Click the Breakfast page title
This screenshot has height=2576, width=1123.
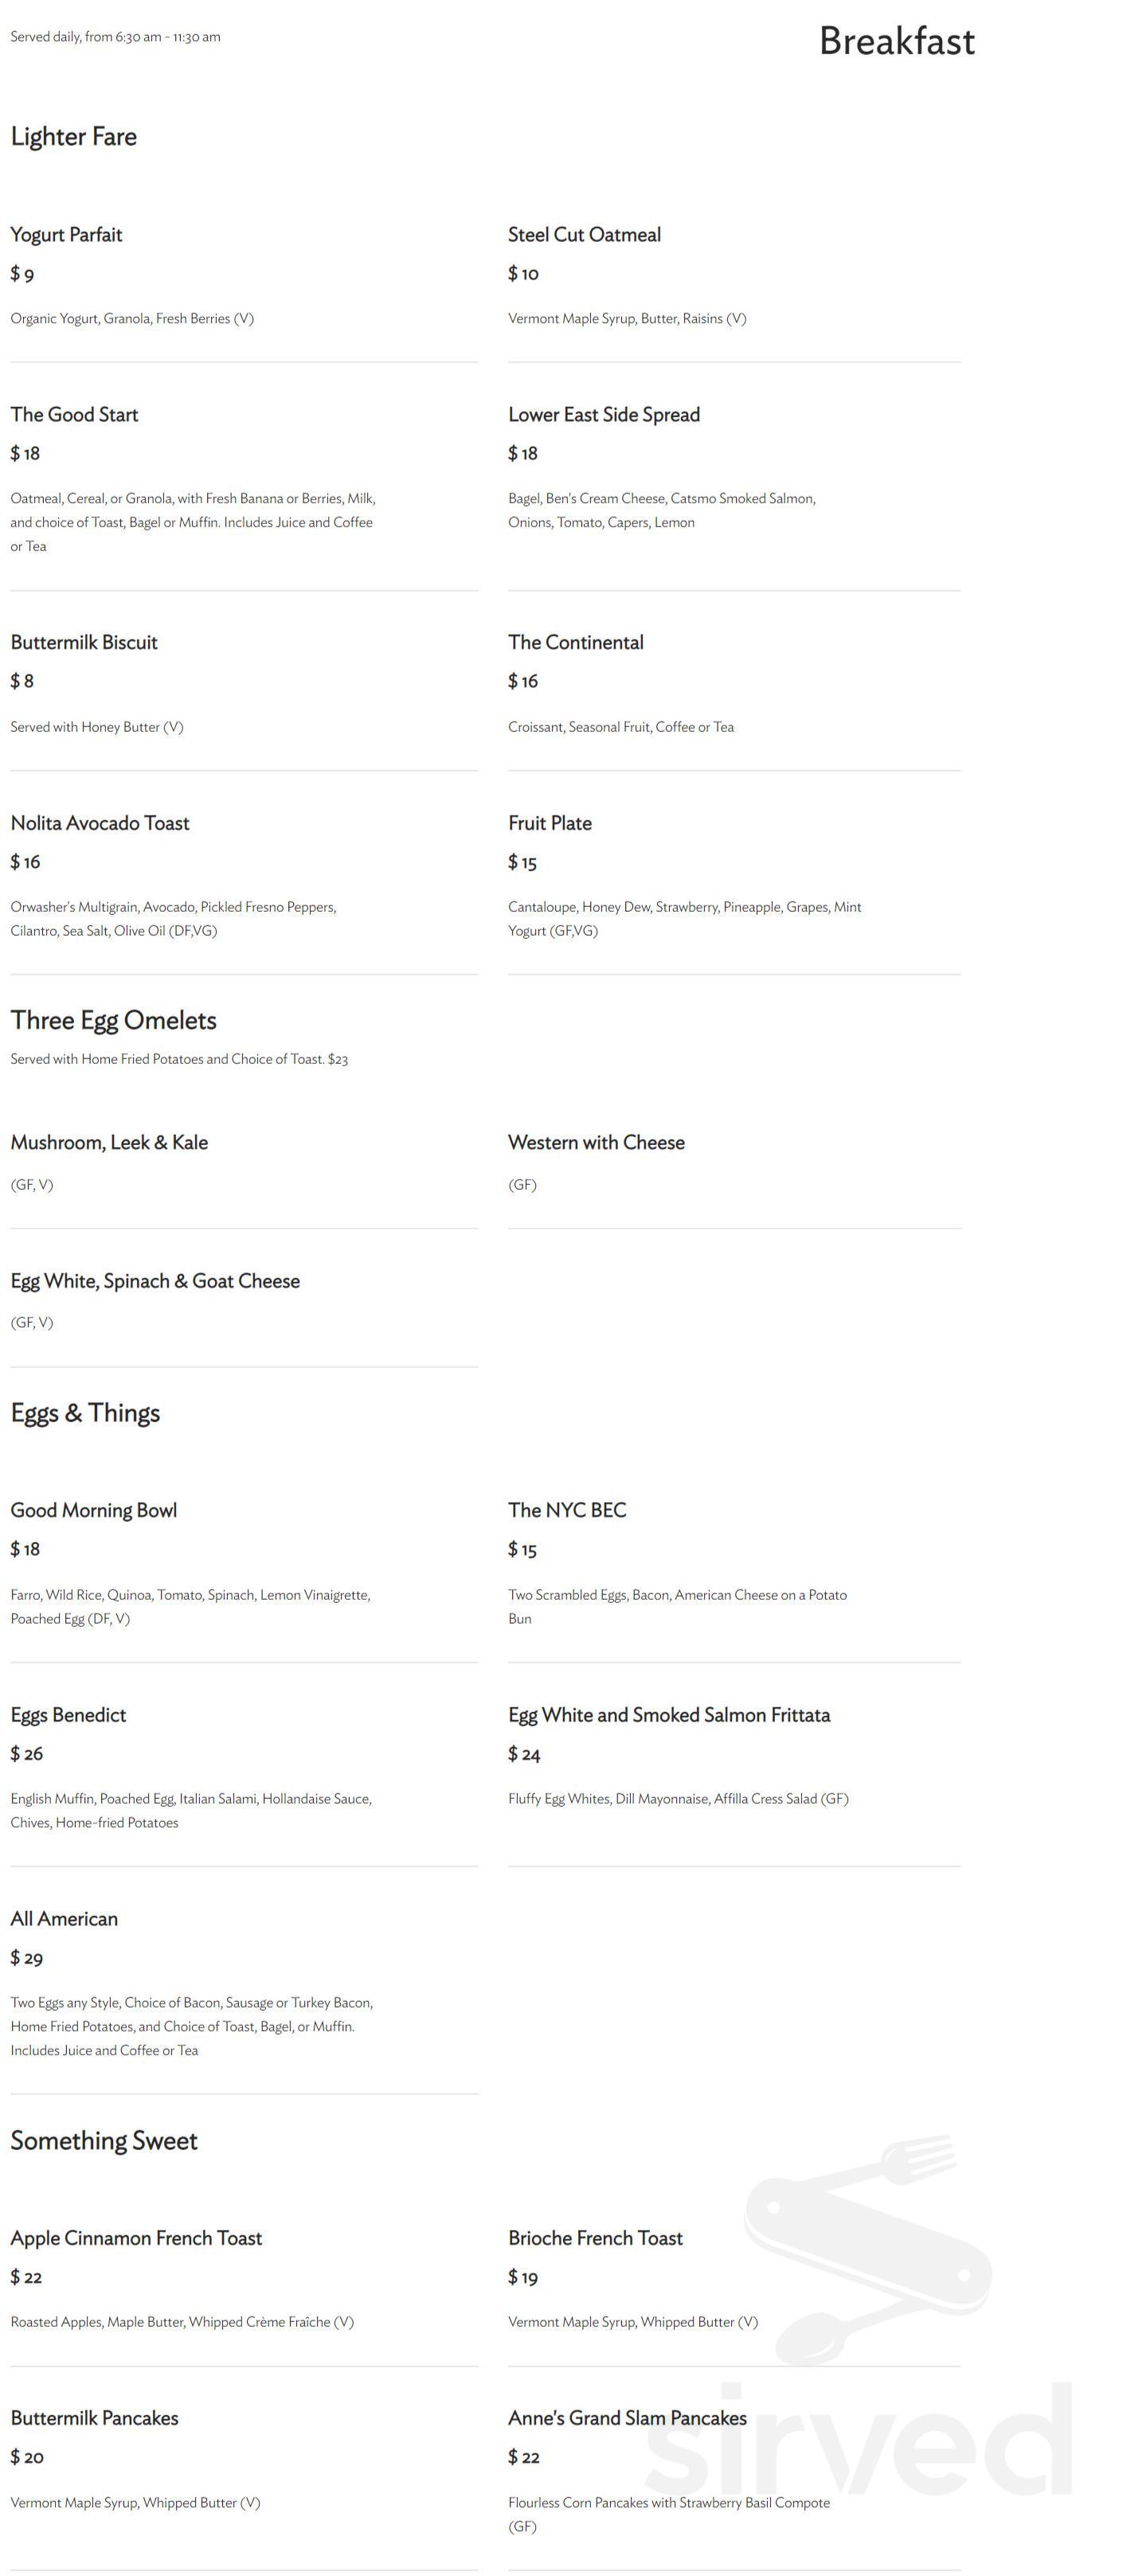896,41
